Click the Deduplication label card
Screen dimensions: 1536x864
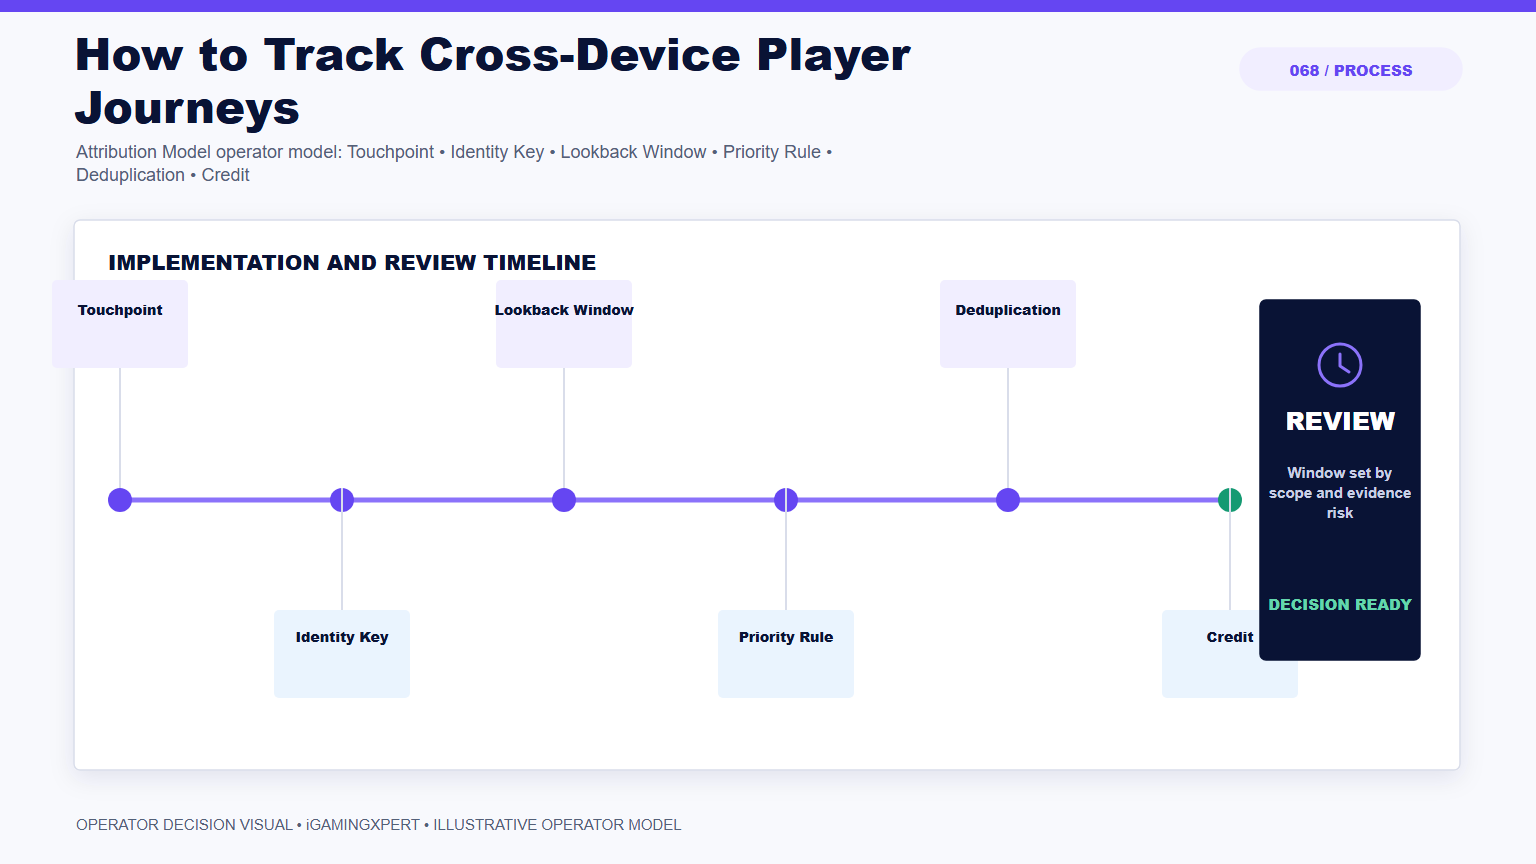tap(1008, 324)
